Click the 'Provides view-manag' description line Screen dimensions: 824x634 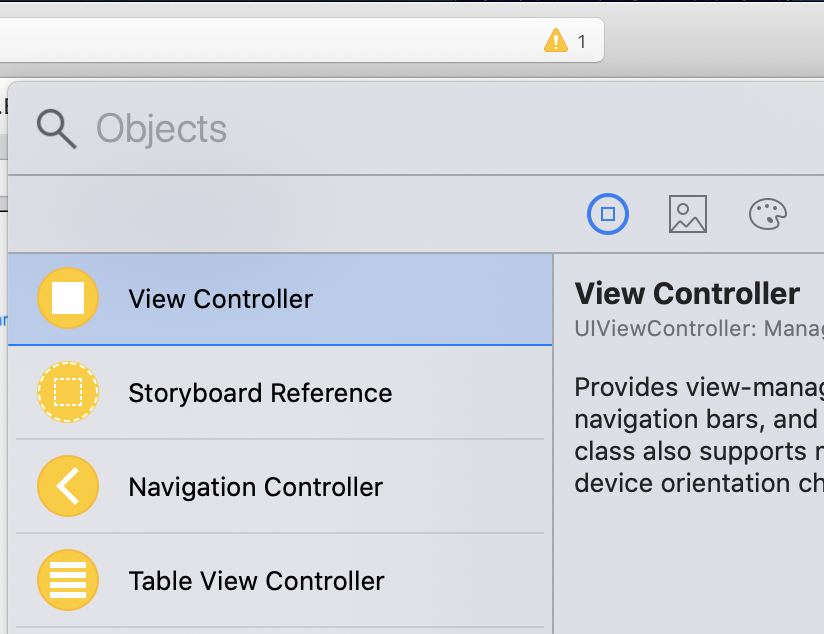(x=698, y=388)
